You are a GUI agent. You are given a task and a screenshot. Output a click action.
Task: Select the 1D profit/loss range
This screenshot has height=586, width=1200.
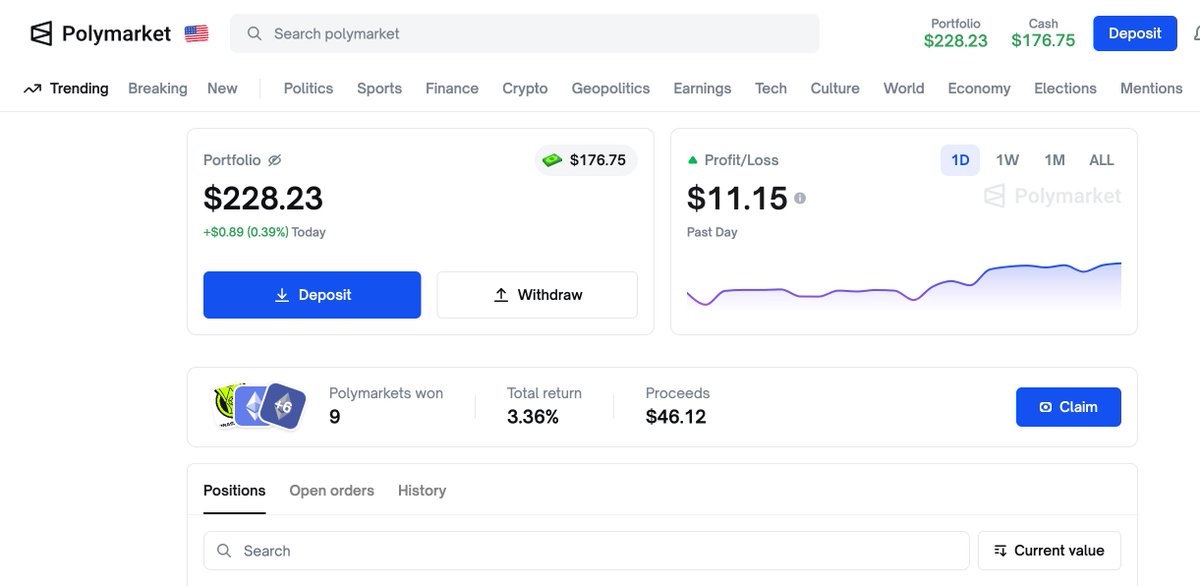[x=960, y=160]
